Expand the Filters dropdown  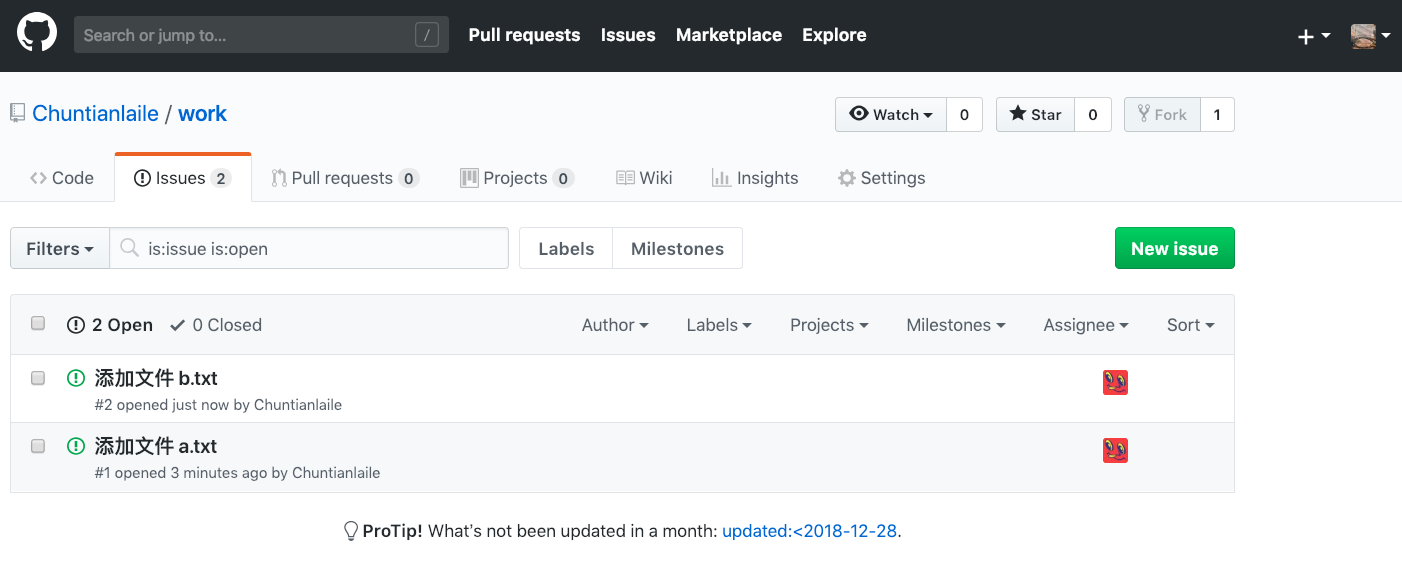pyautogui.click(x=60, y=249)
